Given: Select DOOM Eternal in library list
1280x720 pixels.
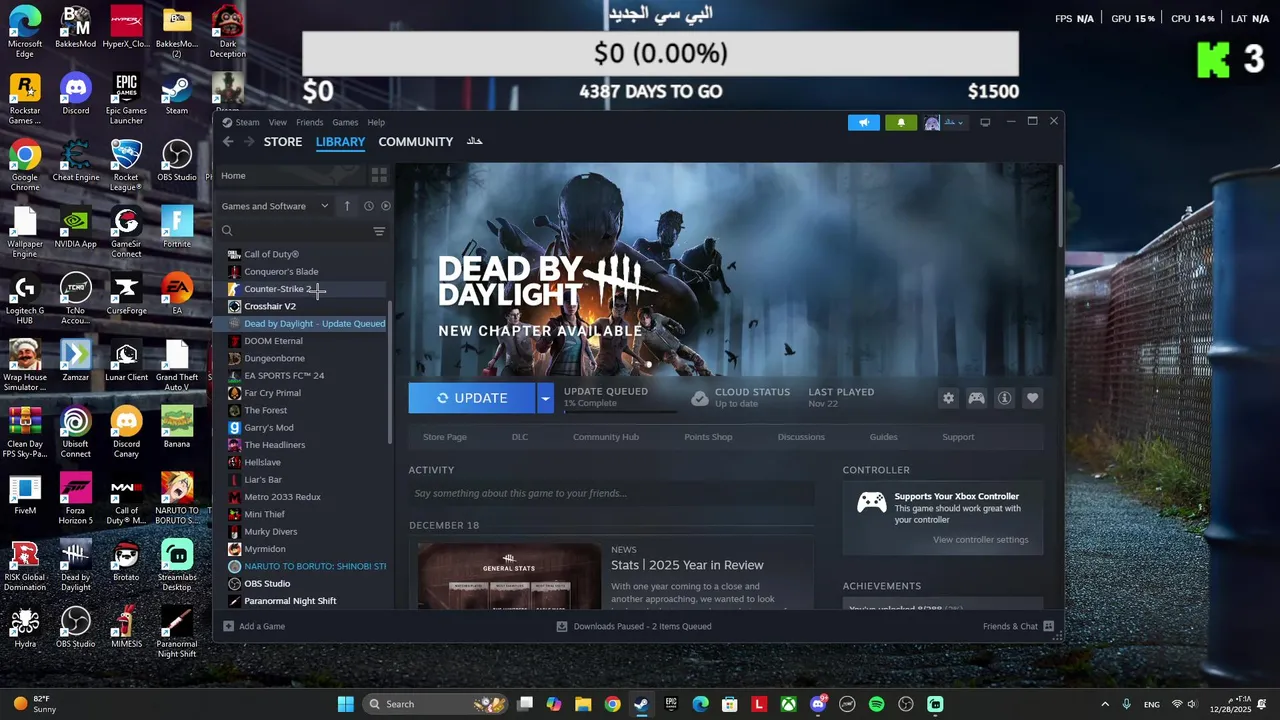Looking at the screenshot, I should 300,341.
